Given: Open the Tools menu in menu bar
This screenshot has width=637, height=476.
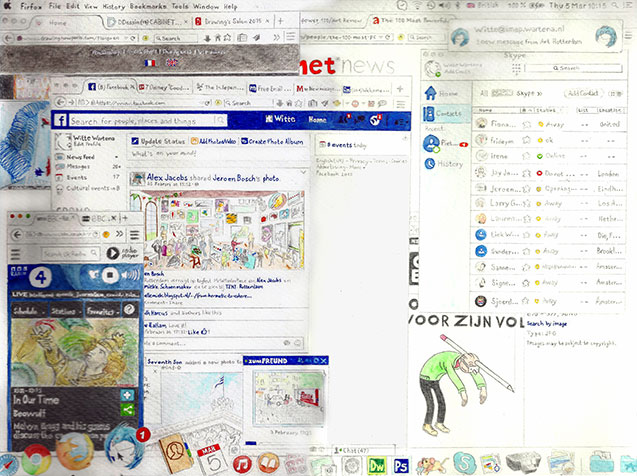Looking at the screenshot, I should (180, 6).
